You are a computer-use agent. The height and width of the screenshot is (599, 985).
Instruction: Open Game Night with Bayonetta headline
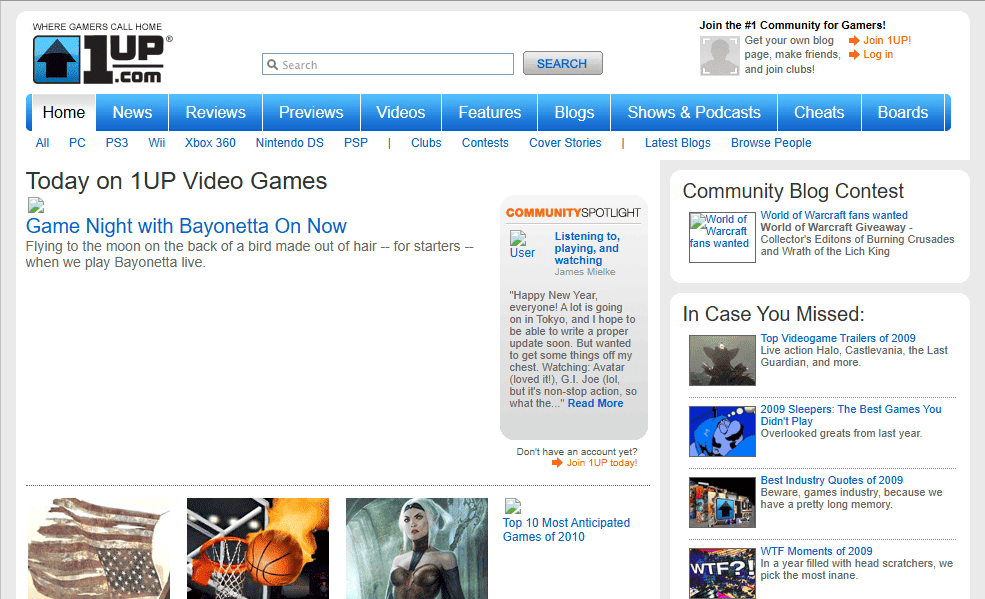coord(186,226)
